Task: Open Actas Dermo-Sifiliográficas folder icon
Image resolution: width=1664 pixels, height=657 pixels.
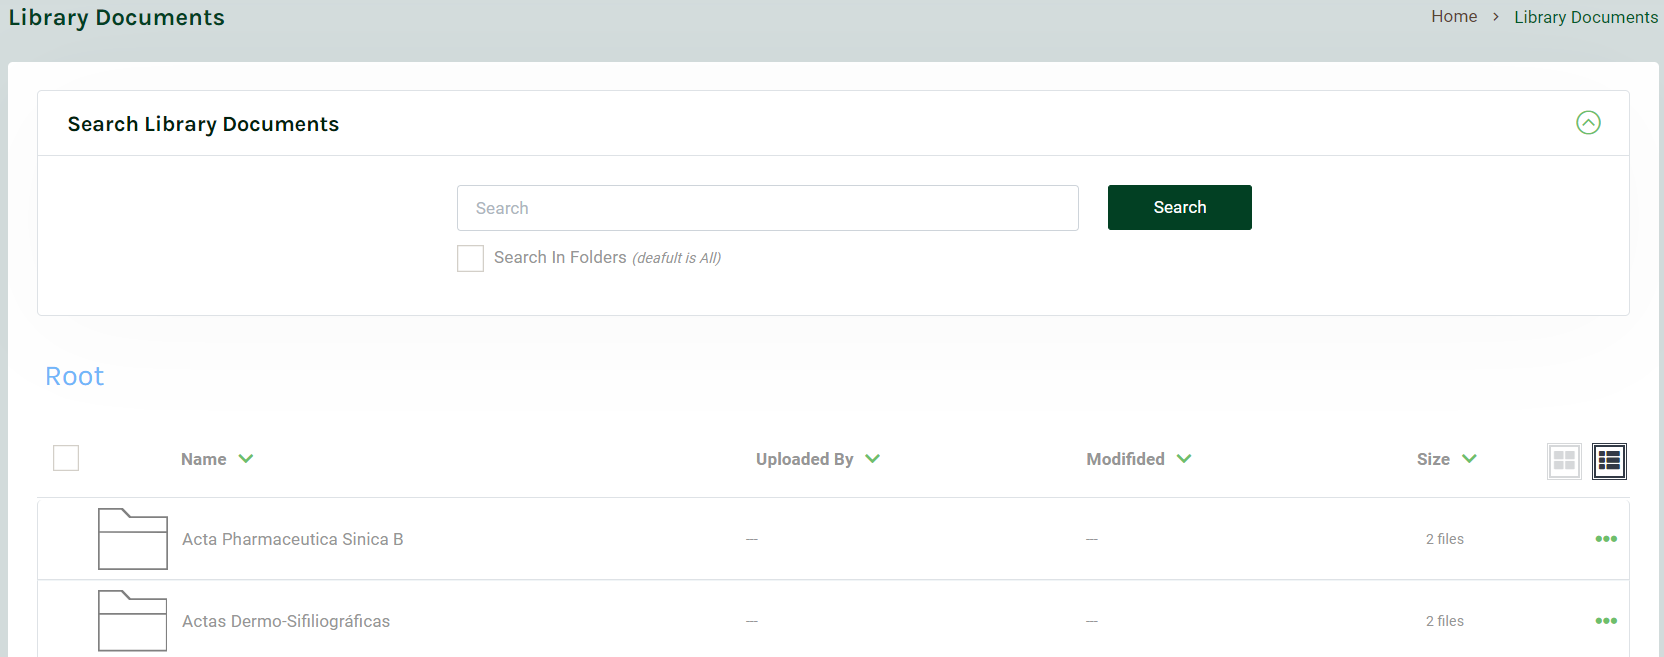Action: click(x=133, y=621)
